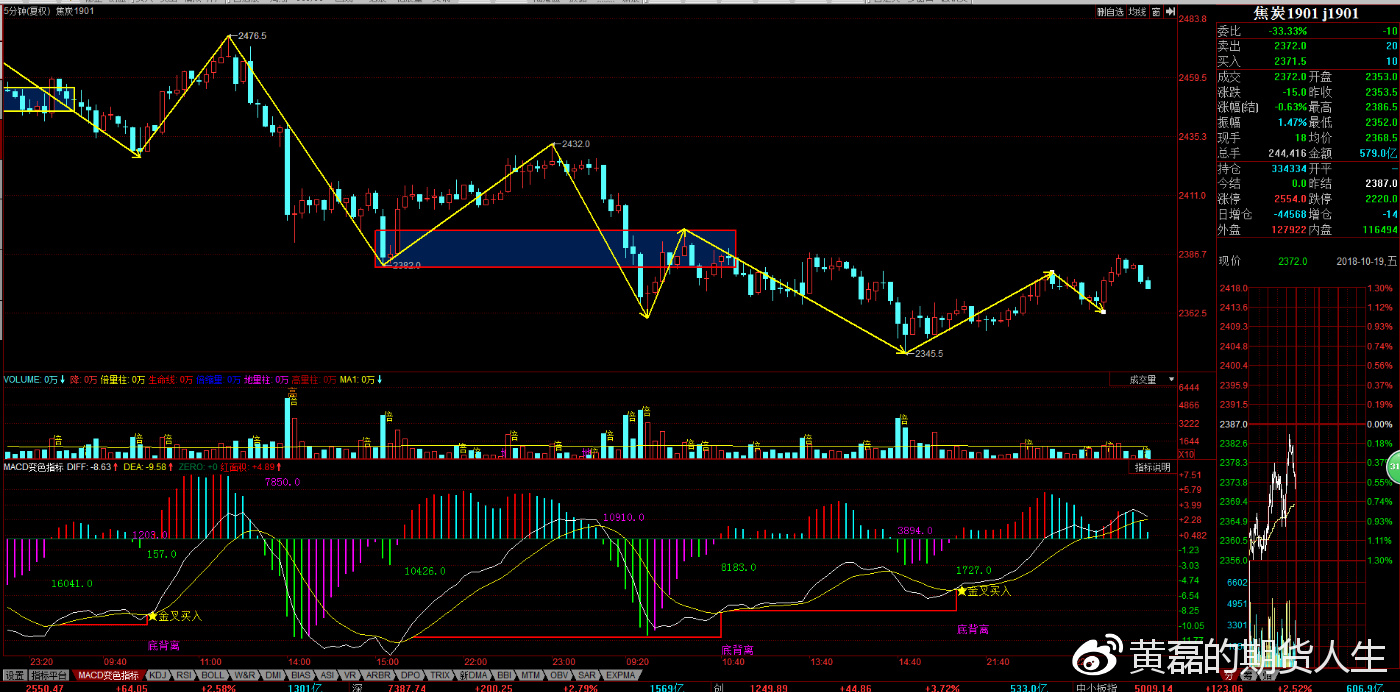Click the second 金叉买入 star marker near 21:40
The image size is (1400, 692).
(962, 591)
